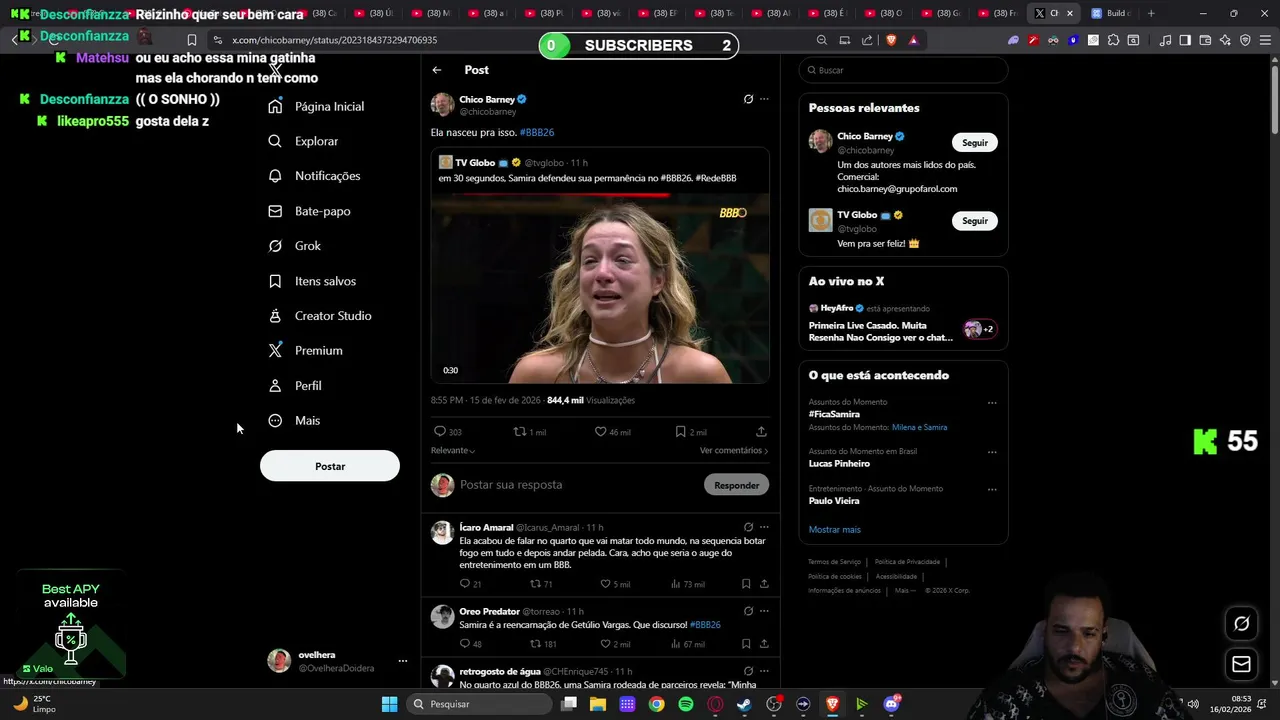Image resolution: width=1280 pixels, height=720 pixels.
Task: Follow Chico Barney with Seguir button
Action: coord(975,142)
